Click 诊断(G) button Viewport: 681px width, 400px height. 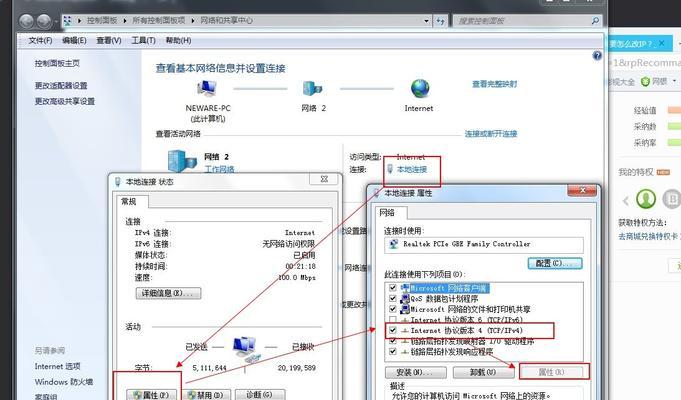click(260, 394)
